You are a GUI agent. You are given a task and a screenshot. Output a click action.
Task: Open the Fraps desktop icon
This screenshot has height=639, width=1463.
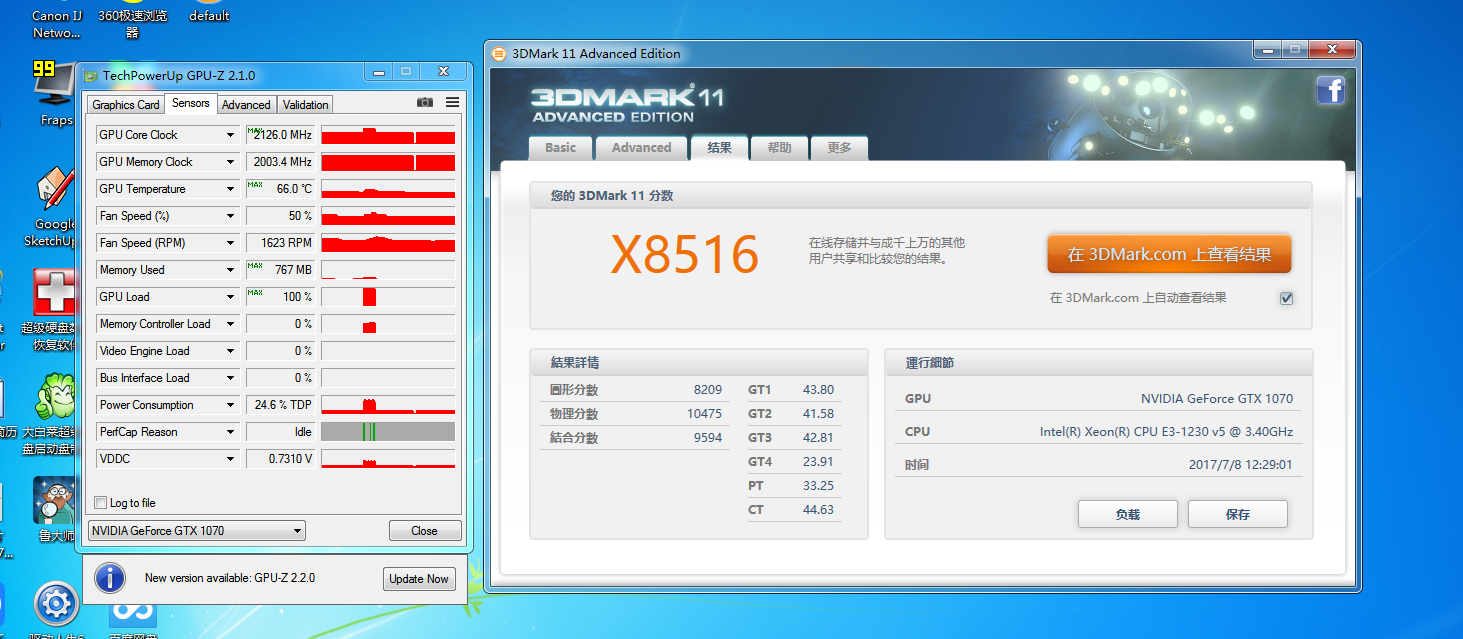[55, 93]
